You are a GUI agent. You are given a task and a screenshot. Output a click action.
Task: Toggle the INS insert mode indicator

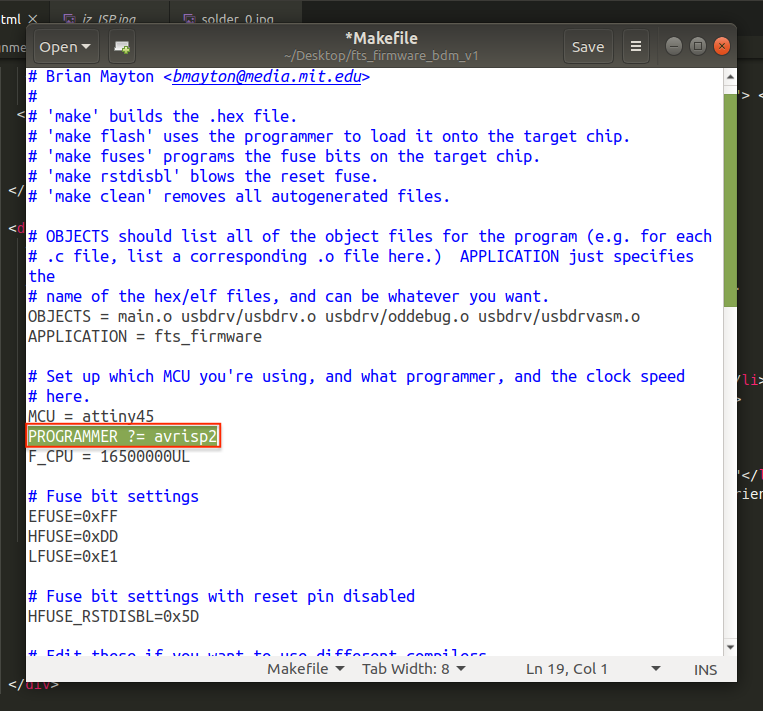pyautogui.click(x=705, y=670)
